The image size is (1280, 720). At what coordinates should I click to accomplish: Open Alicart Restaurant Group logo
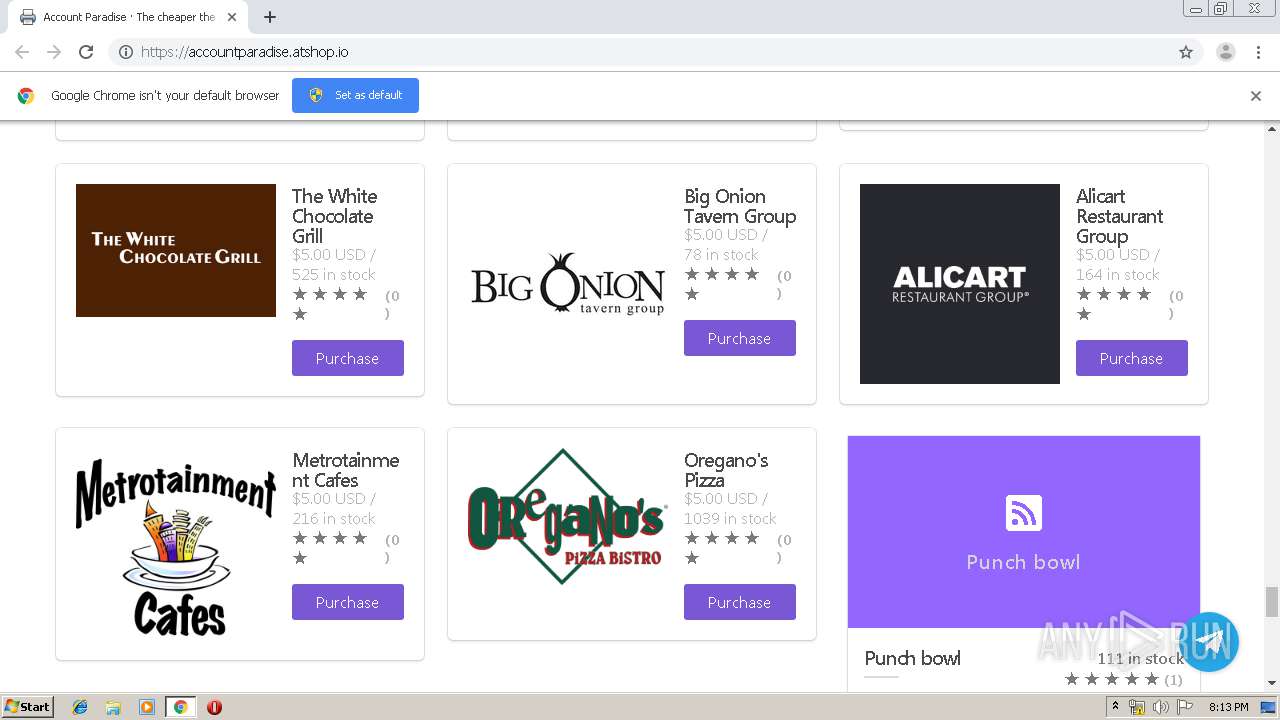(x=960, y=284)
